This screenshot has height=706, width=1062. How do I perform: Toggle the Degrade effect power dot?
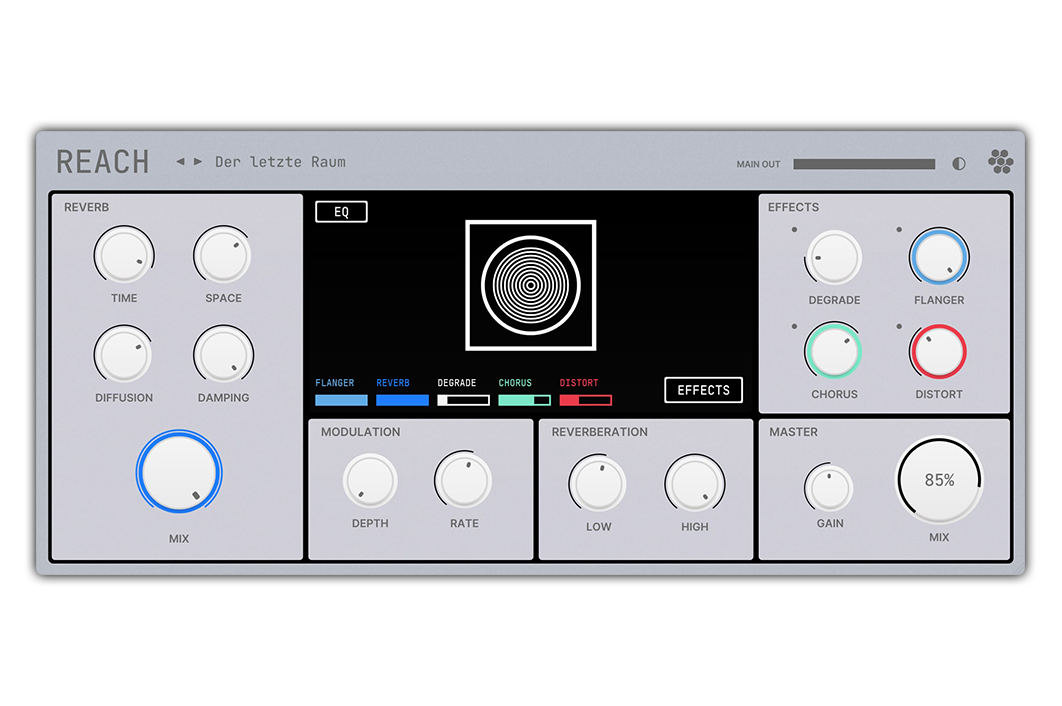coord(795,230)
